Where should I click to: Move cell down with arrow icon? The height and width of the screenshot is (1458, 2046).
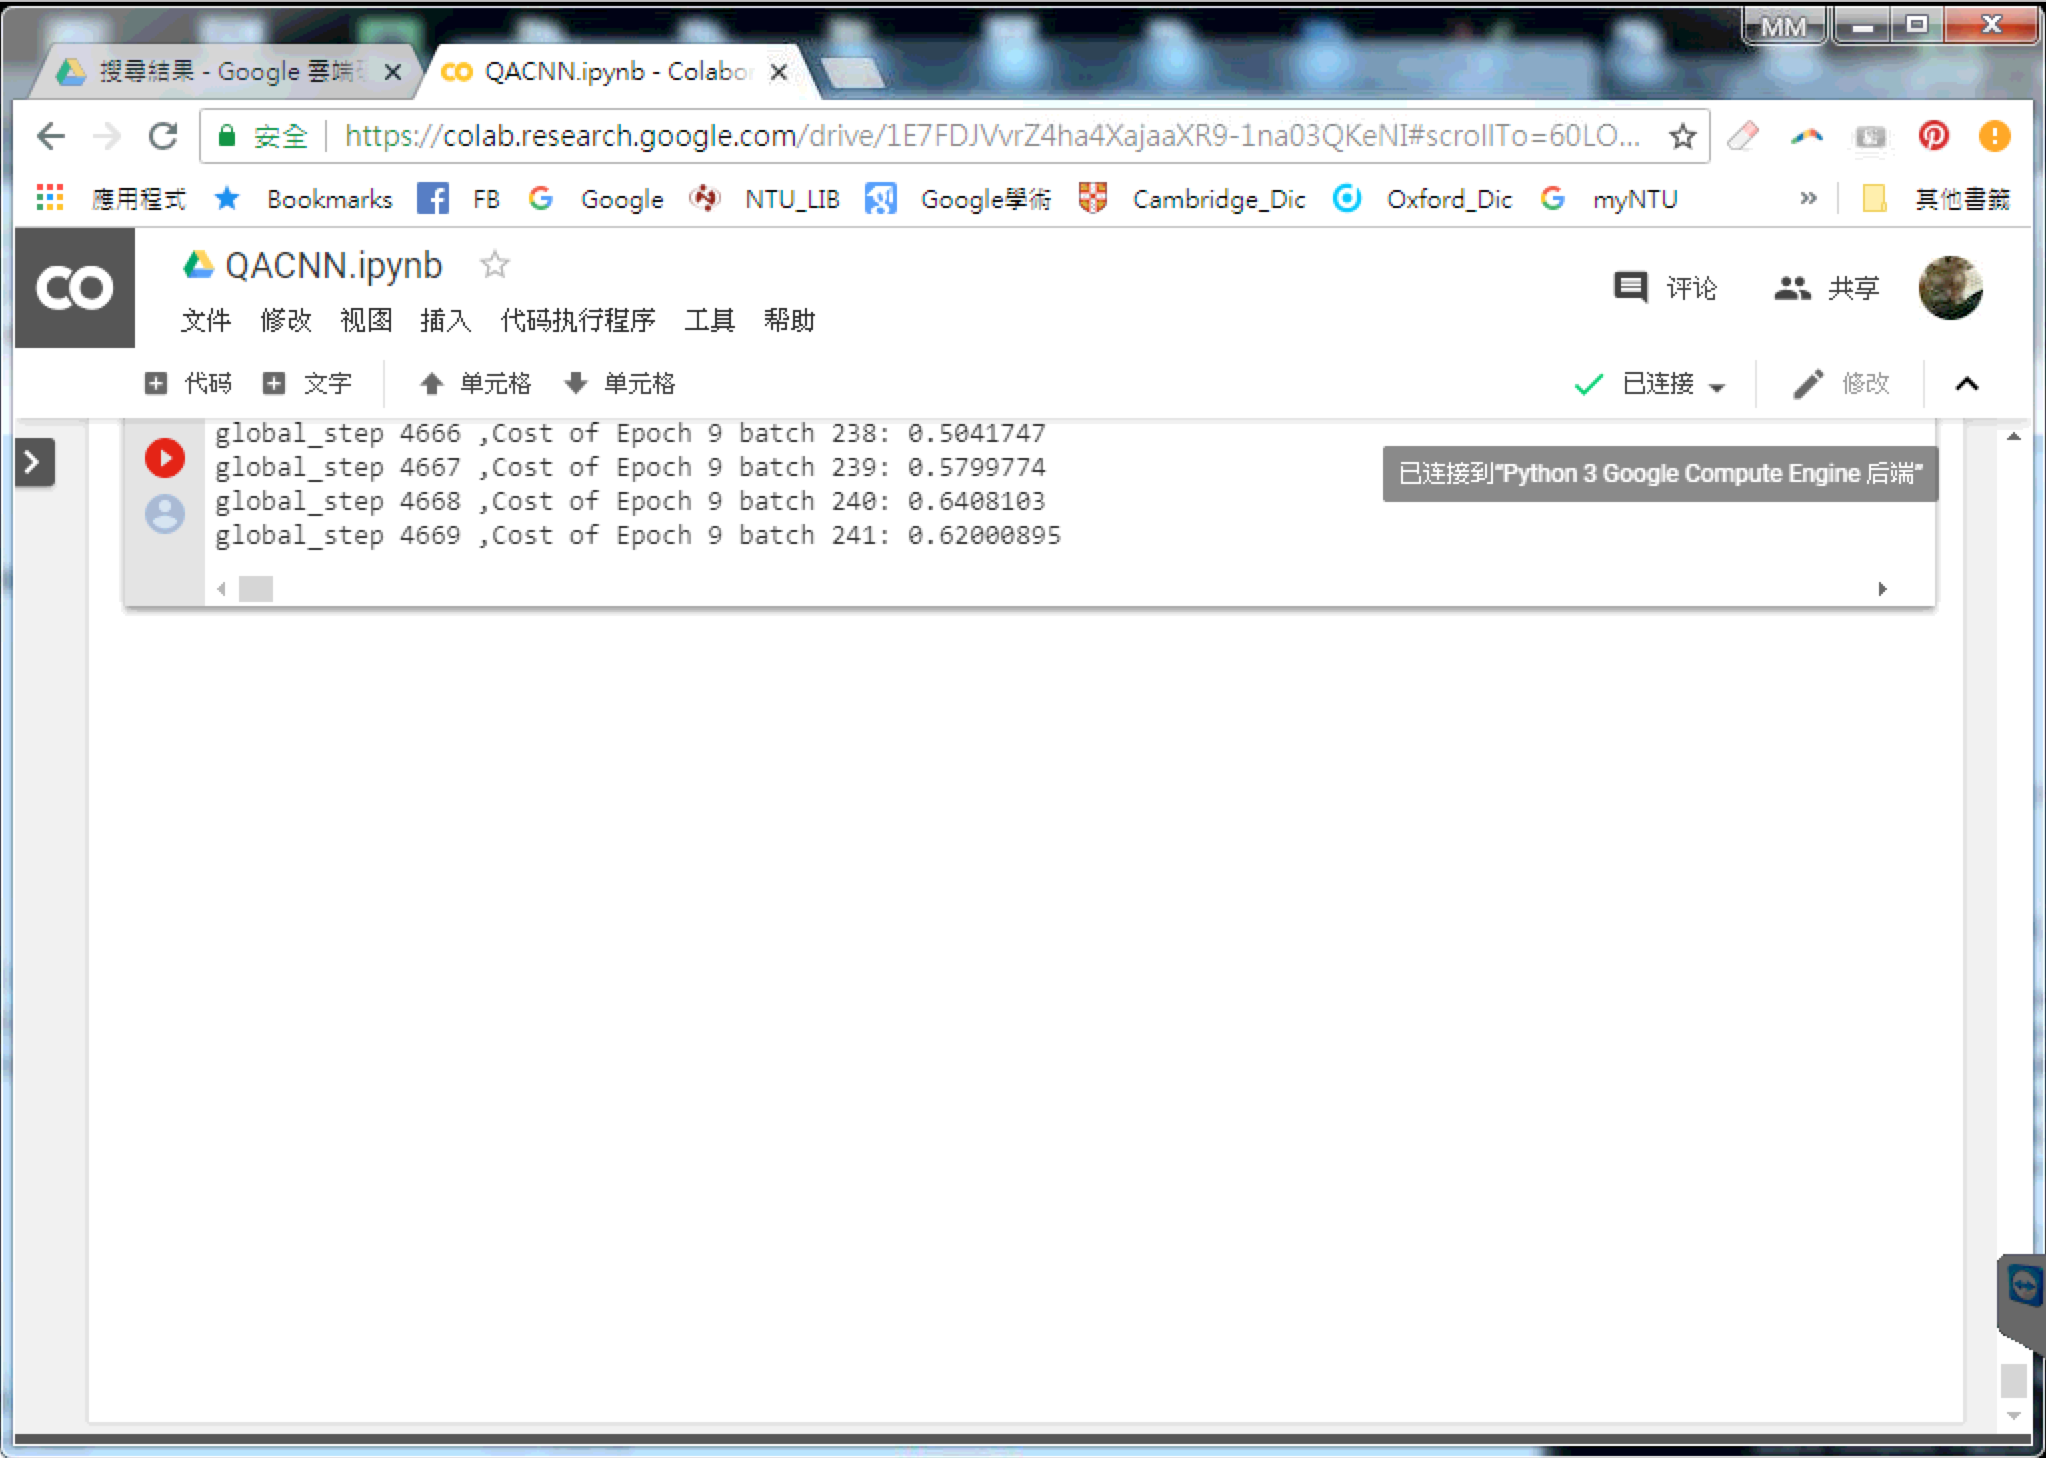[576, 383]
